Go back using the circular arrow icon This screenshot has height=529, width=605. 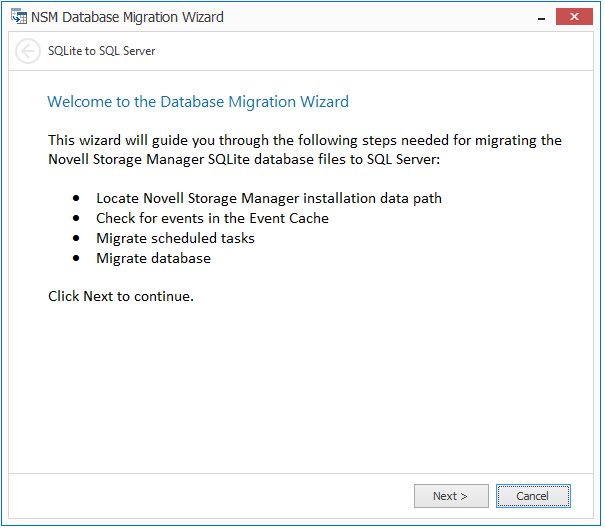coord(28,51)
